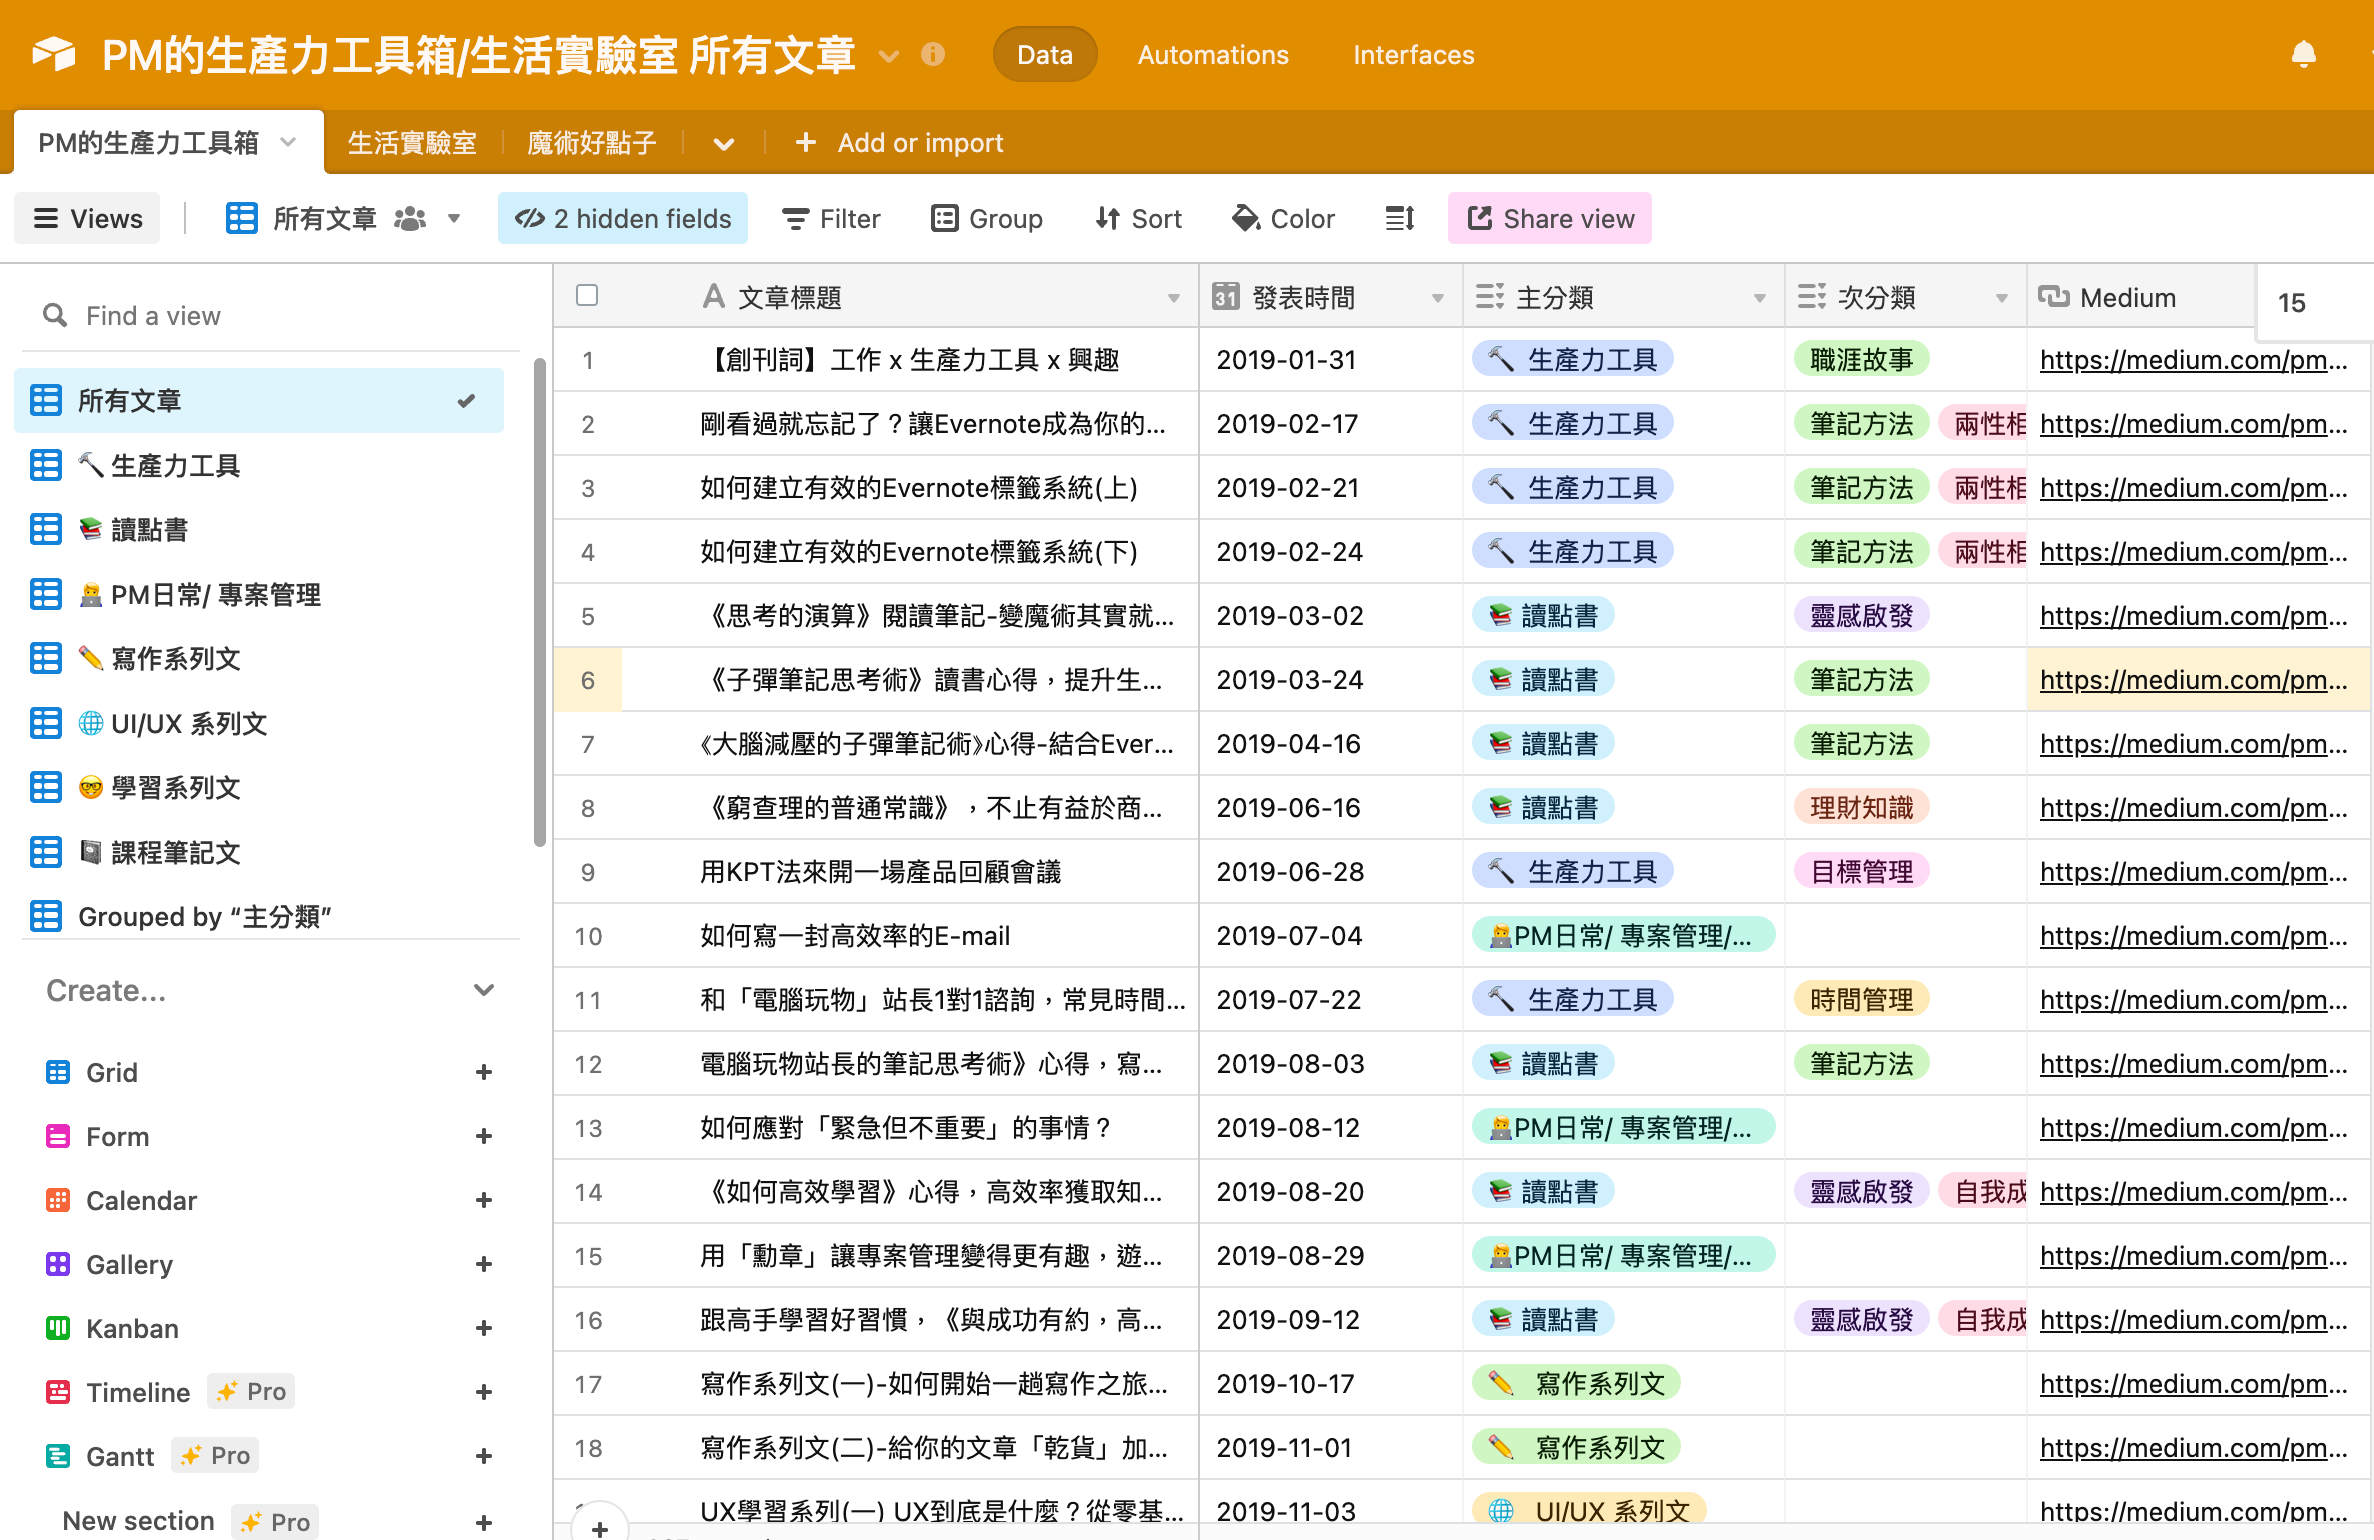Toggle the Views sidebar button
The width and height of the screenshot is (2374, 1540).
pyautogui.click(x=88, y=218)
